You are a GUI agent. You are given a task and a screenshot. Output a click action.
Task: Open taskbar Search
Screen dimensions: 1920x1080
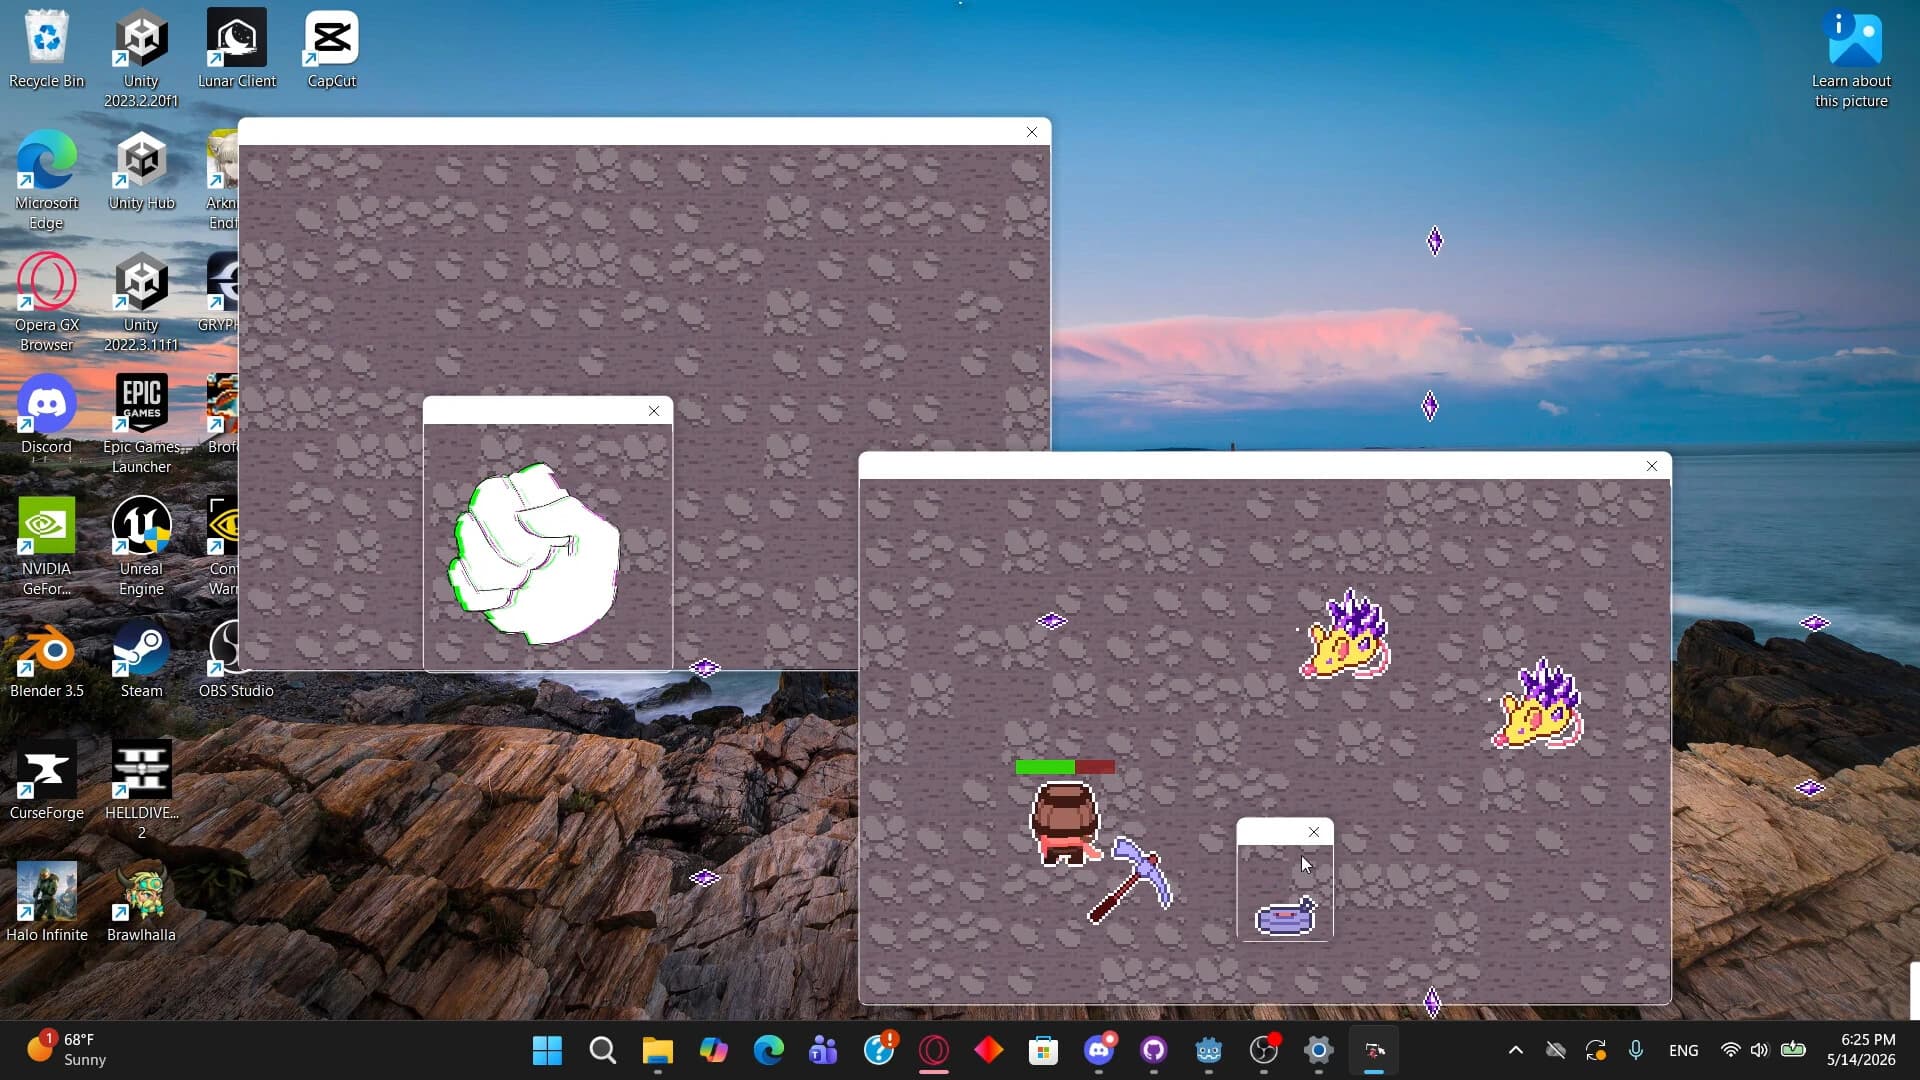[602, 1050]
